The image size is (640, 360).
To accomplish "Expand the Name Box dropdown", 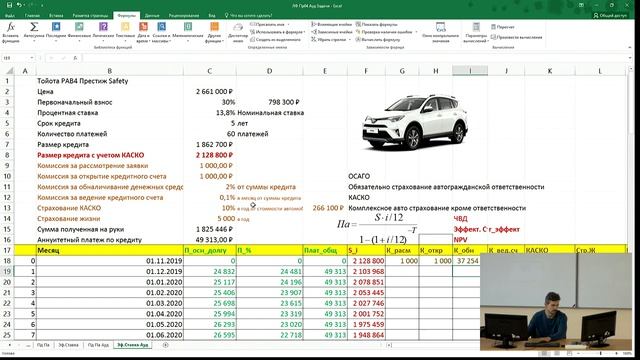I will [32, 58].
